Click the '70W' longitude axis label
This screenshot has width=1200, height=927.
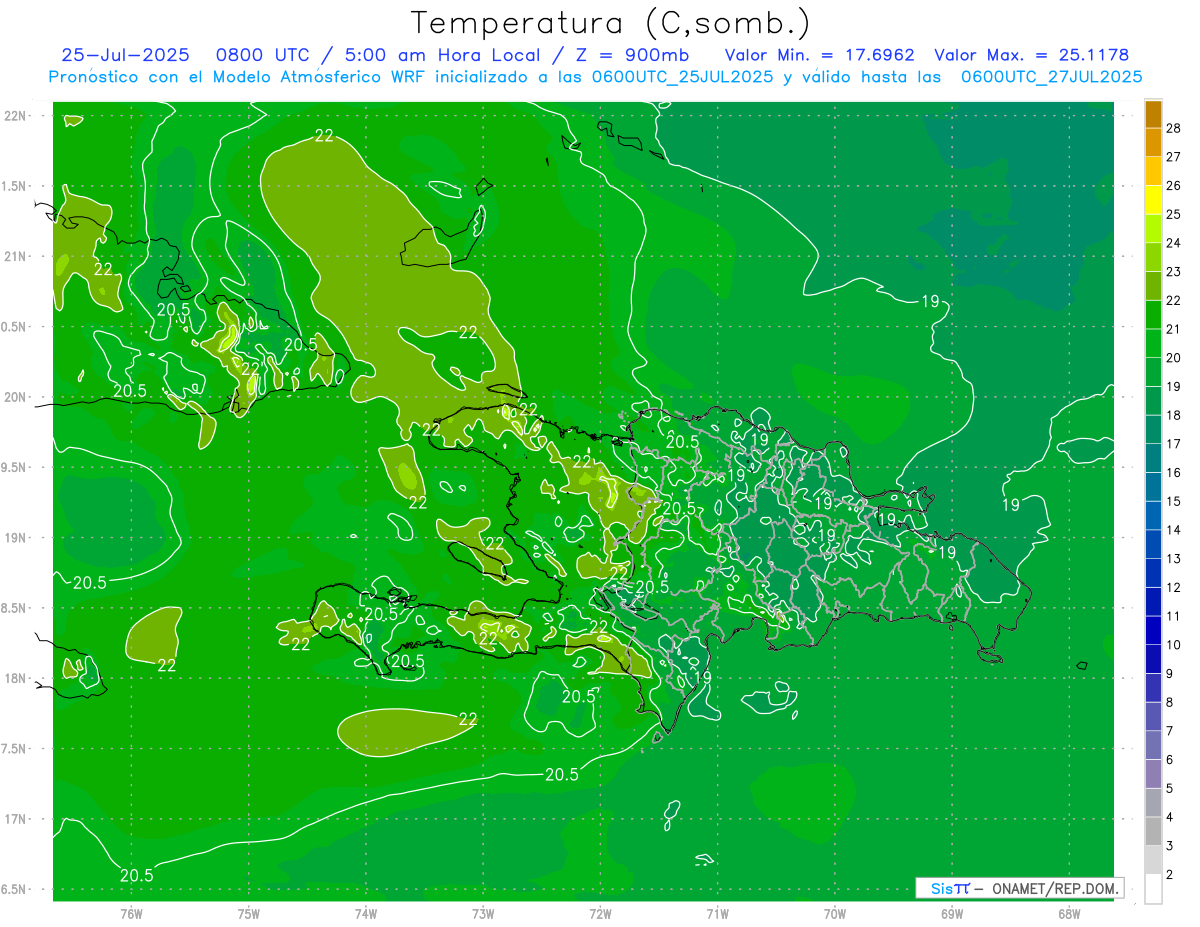tap(834, 914)
